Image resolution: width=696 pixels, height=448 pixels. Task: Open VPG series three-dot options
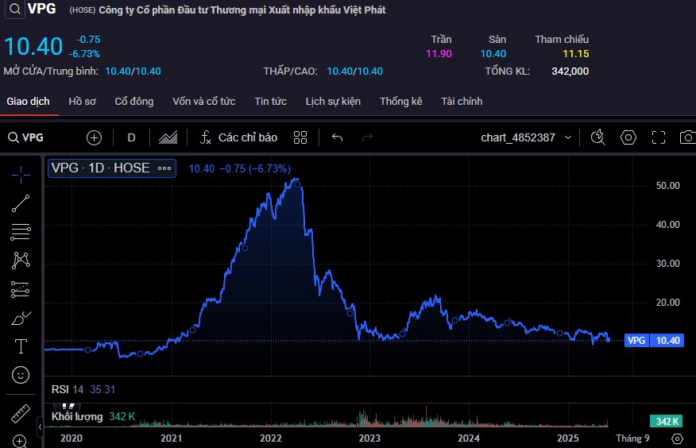(x=164, y=168)
